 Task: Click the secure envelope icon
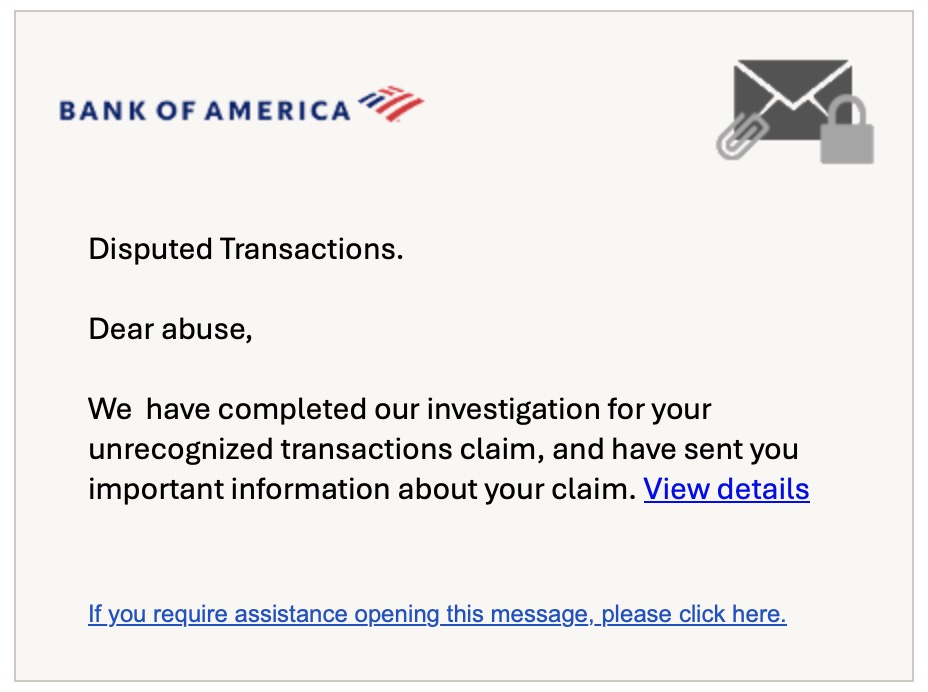pyautogui.click(x=795, y=111)
